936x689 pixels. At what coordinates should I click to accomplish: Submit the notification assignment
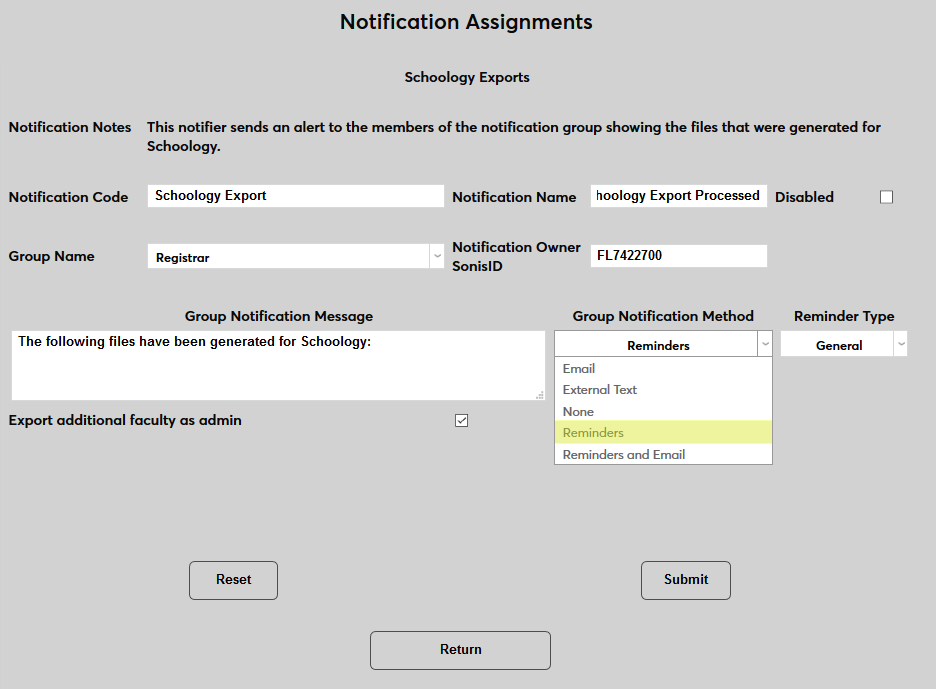click(685, 580)
